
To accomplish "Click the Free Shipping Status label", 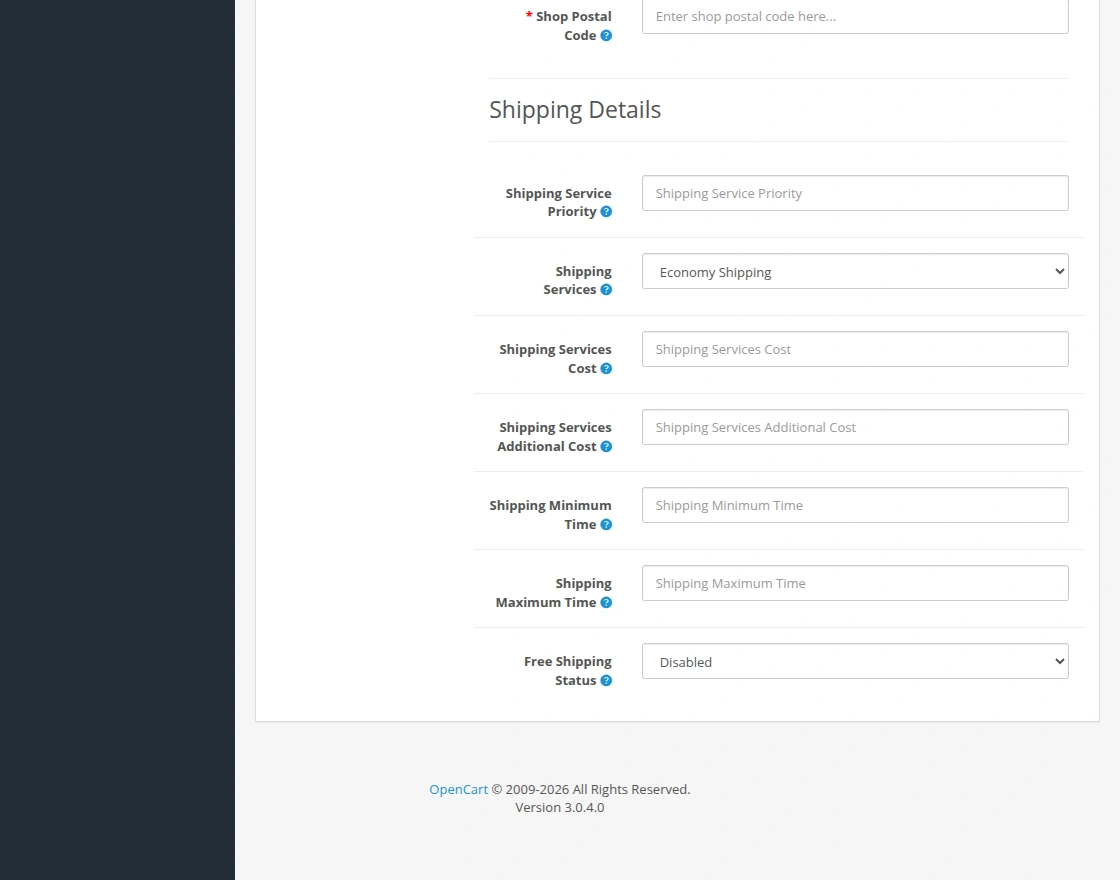I will [x=567, y=671].
